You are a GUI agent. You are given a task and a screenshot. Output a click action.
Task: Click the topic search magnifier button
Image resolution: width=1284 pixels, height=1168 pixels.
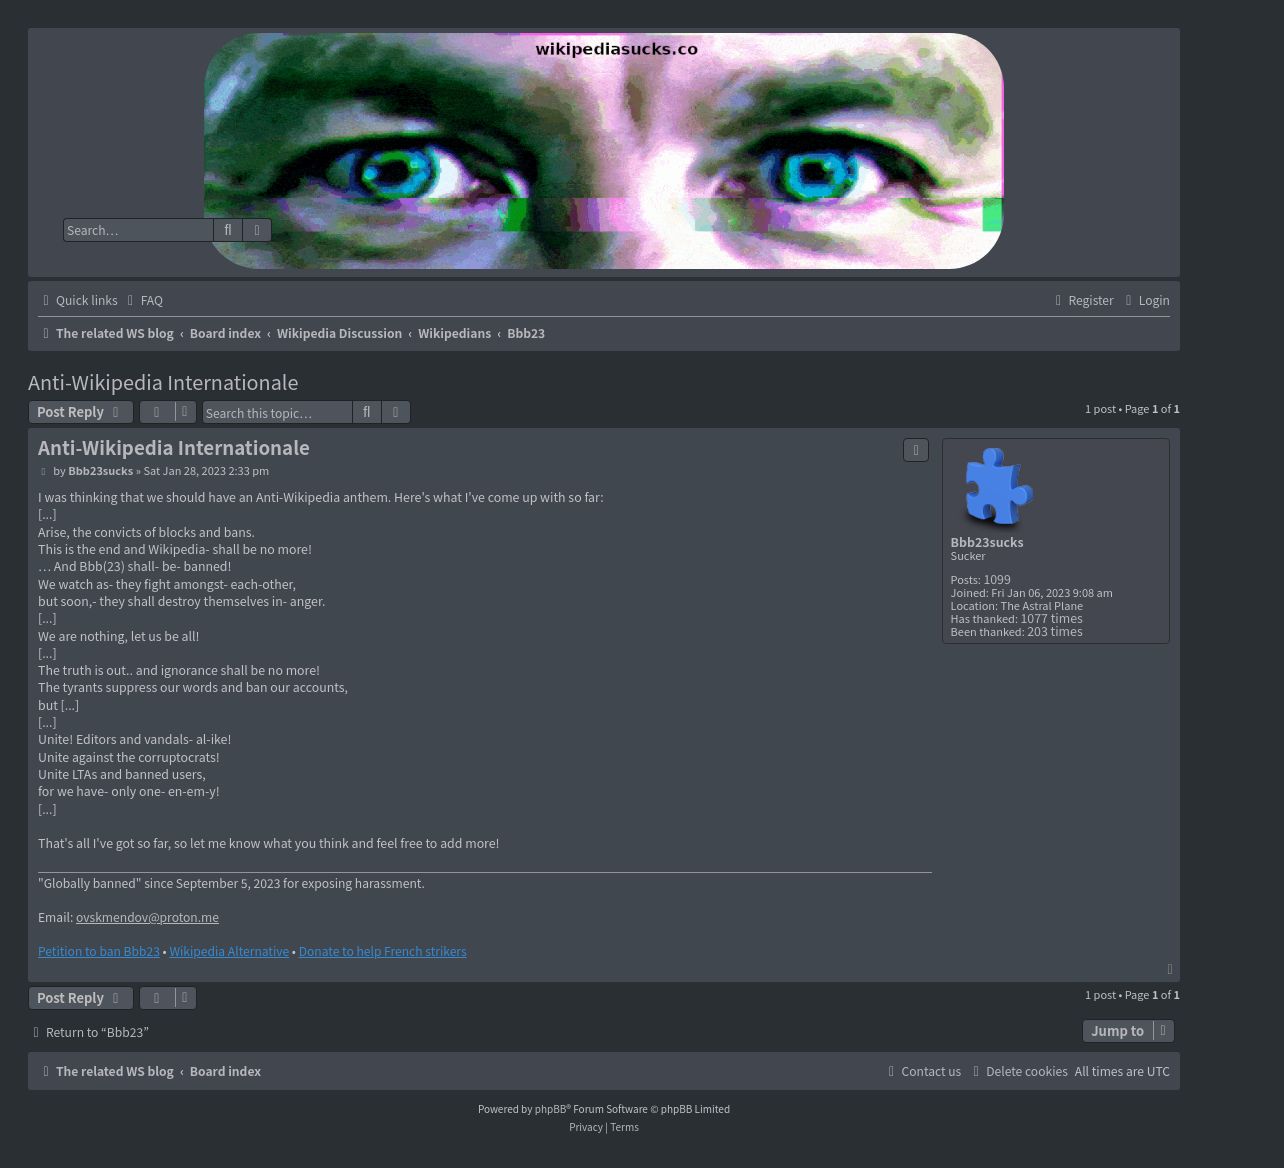[x=367, y=412]
